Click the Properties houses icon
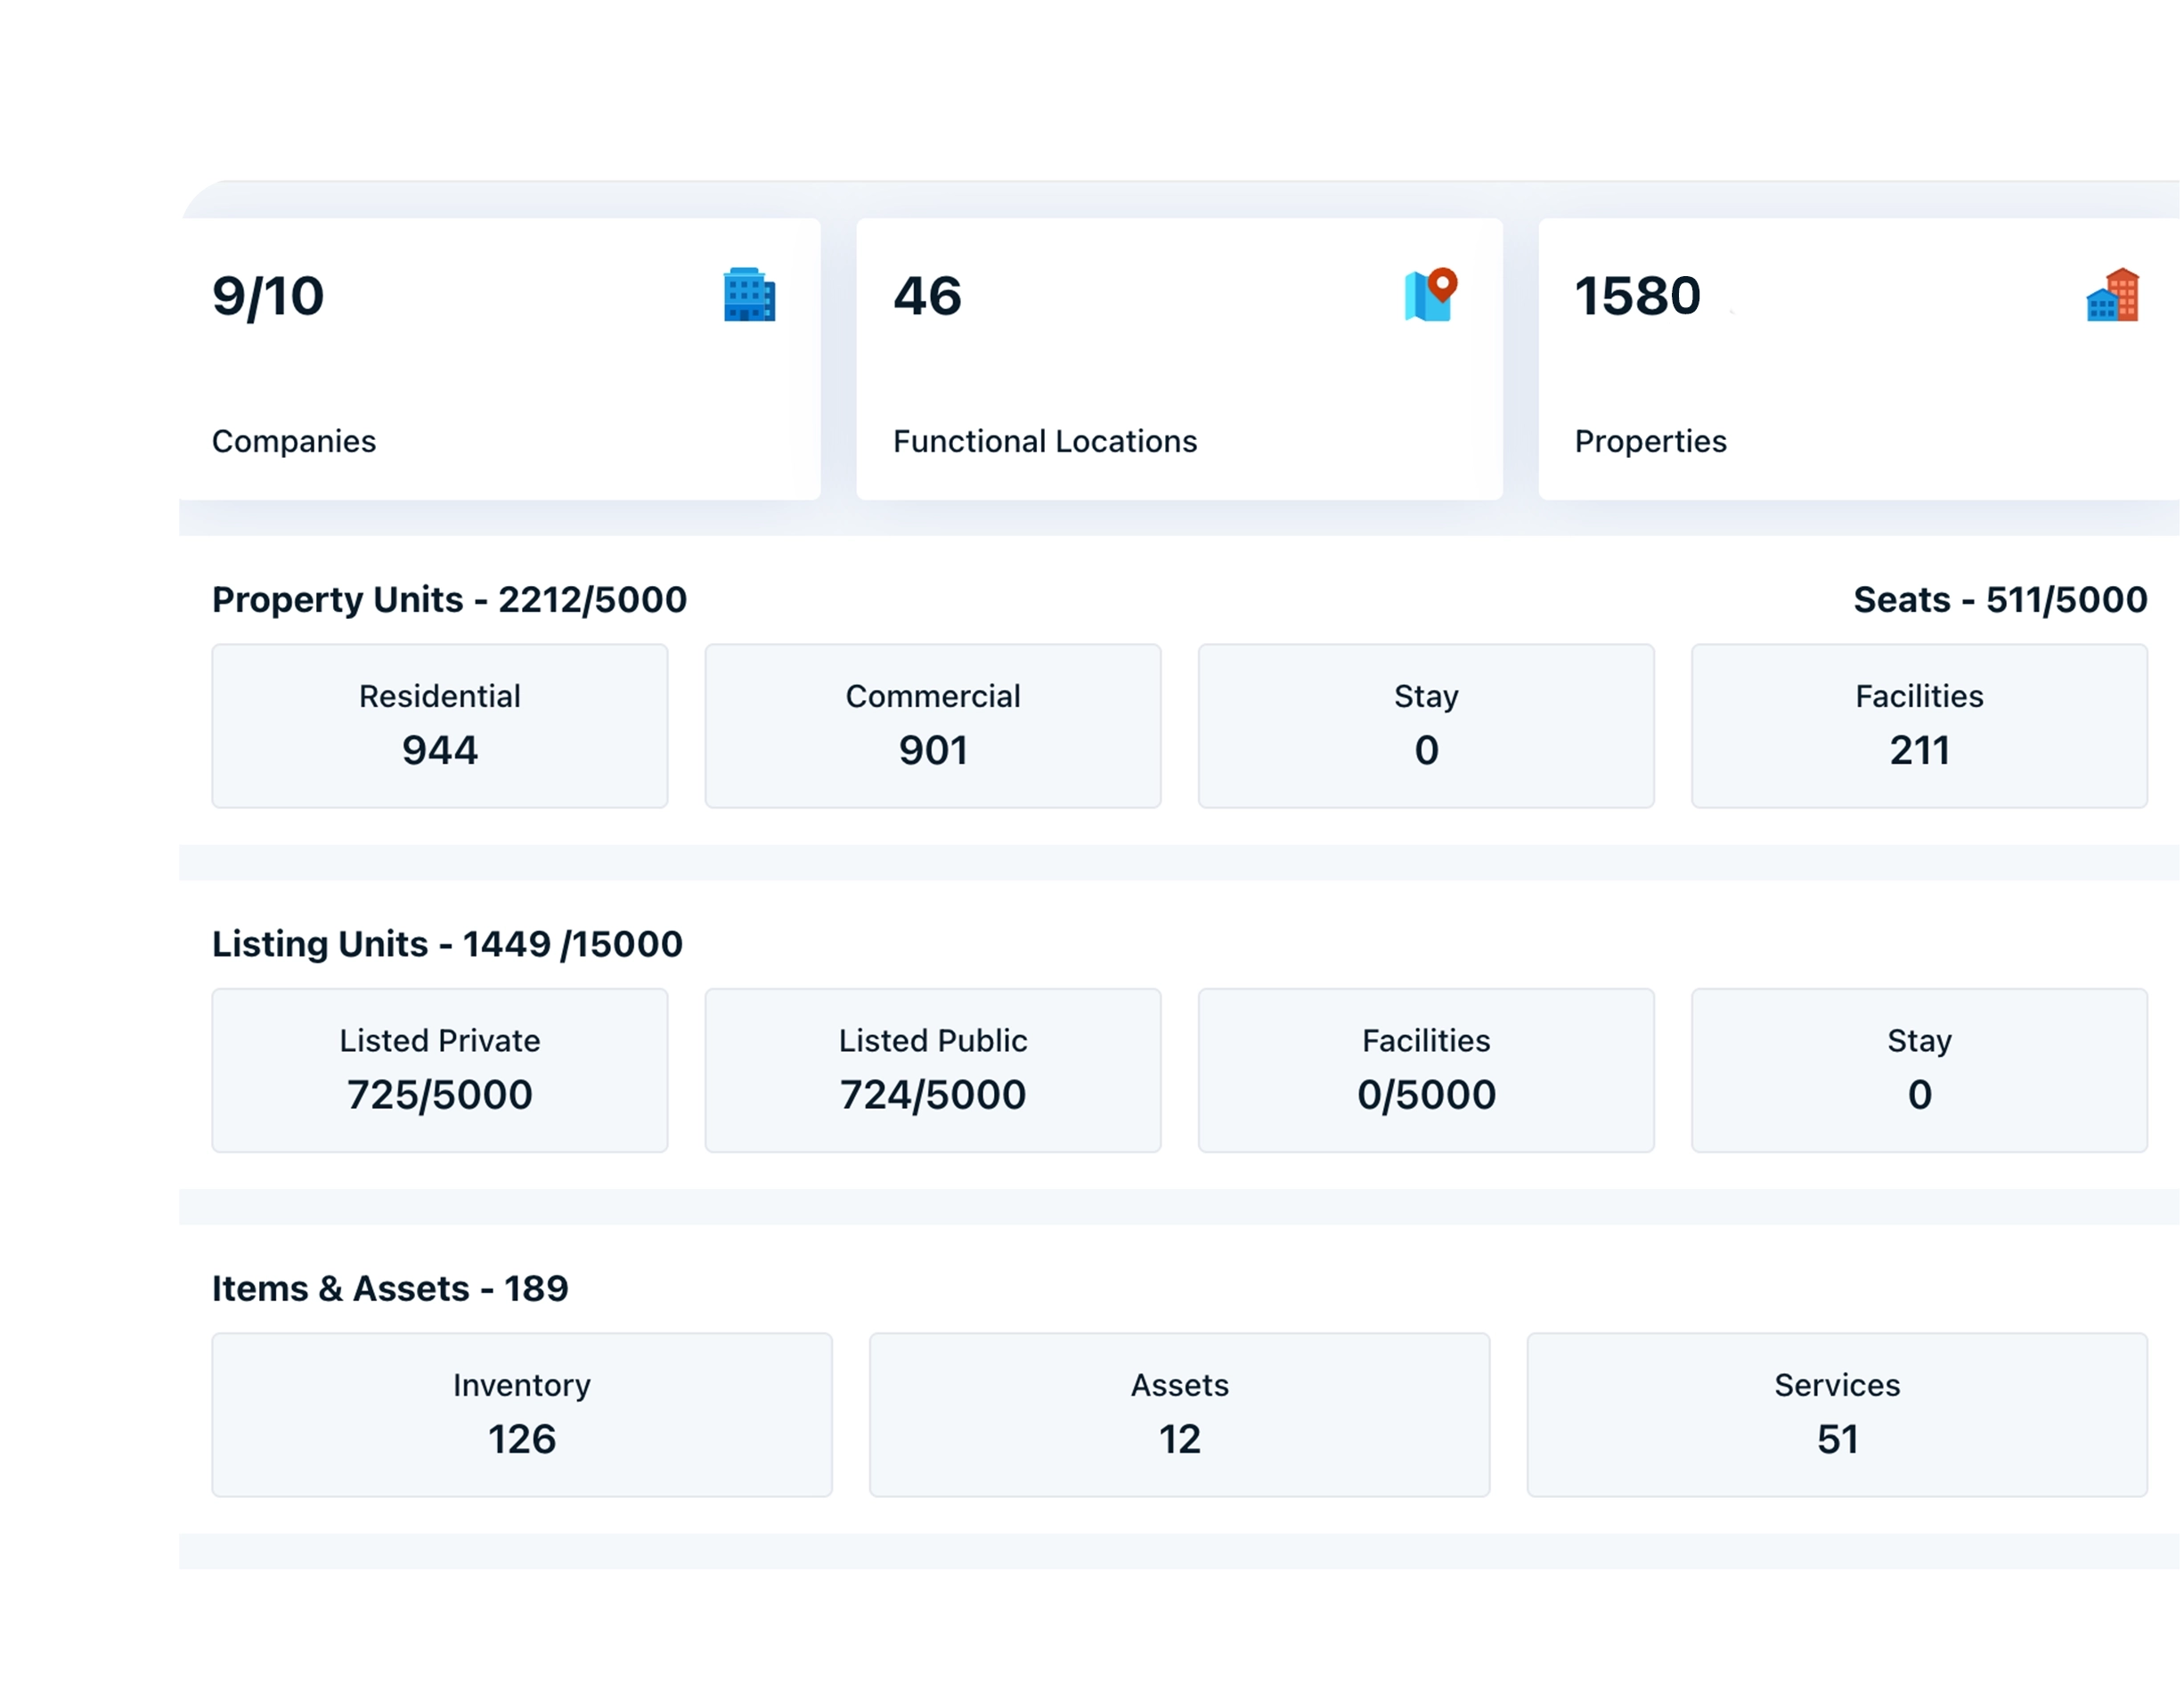The image size is (2184, 1685). pyautogui.click(x=2112, y=294)
